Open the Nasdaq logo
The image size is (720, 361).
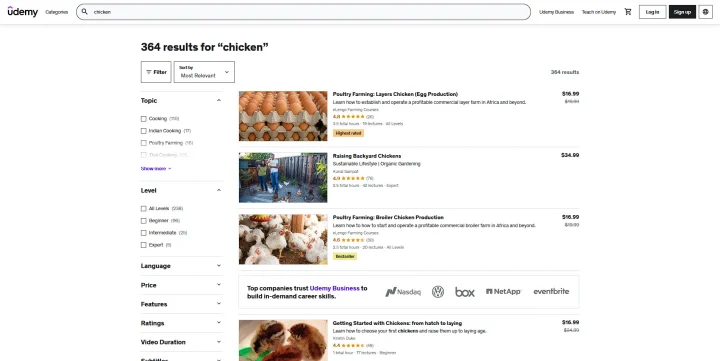(403, 292)
